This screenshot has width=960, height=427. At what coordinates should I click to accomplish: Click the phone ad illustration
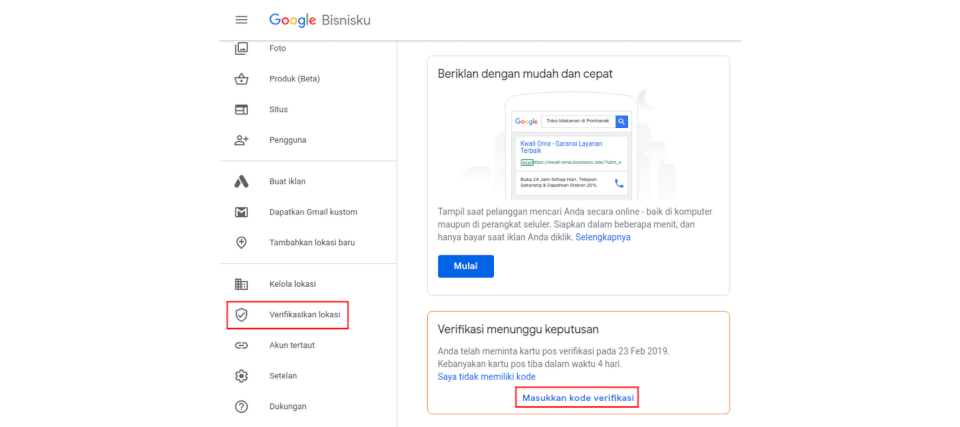point(571,146)
